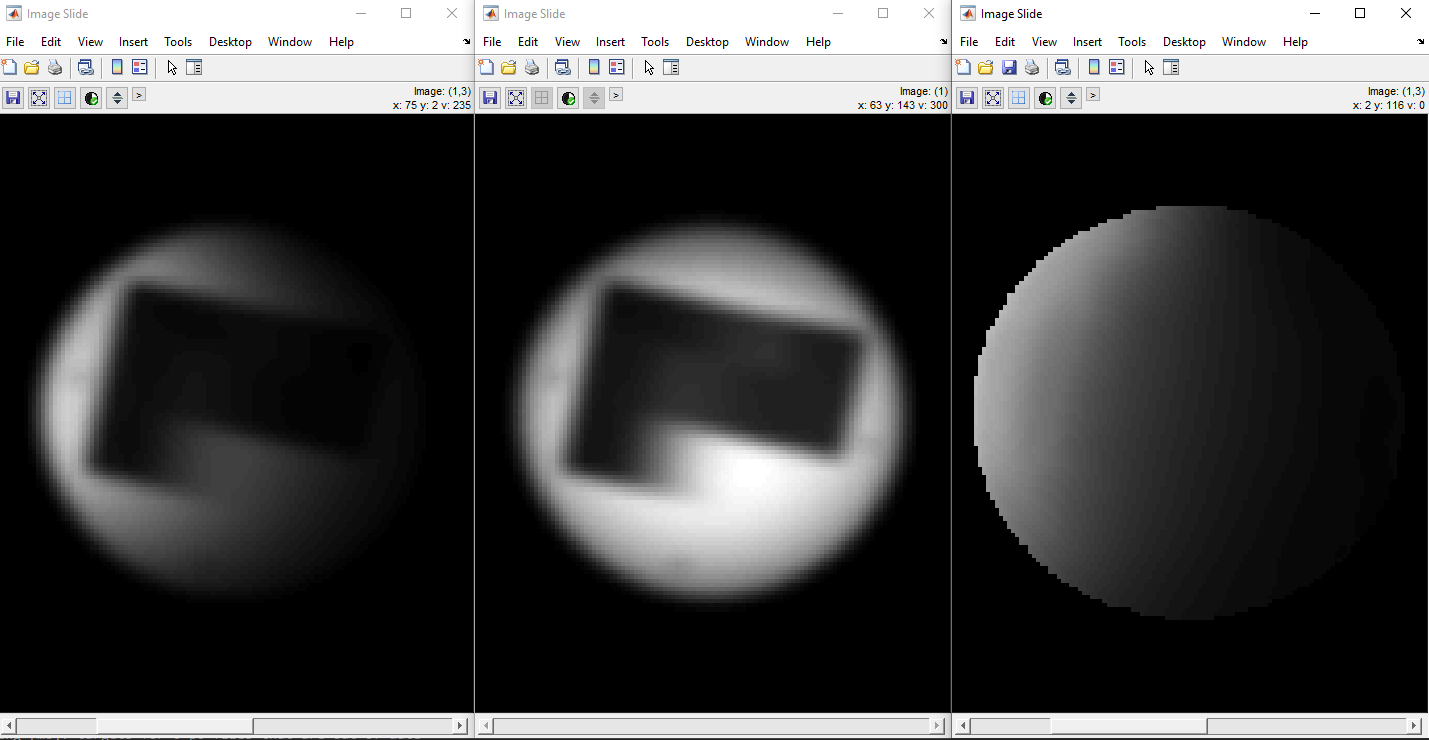This screenshot has width=1429, height=740.
Task: Open a file from the middle window toolbar
Action: [x=508, y=67]
